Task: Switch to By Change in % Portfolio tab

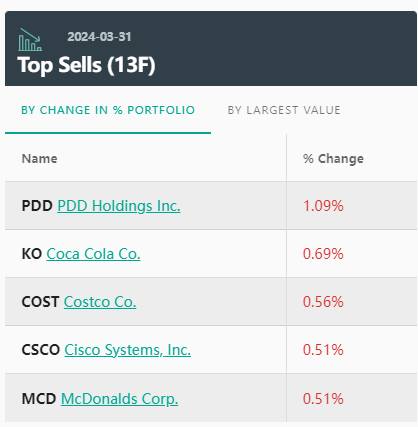Action: coord(108,110)
